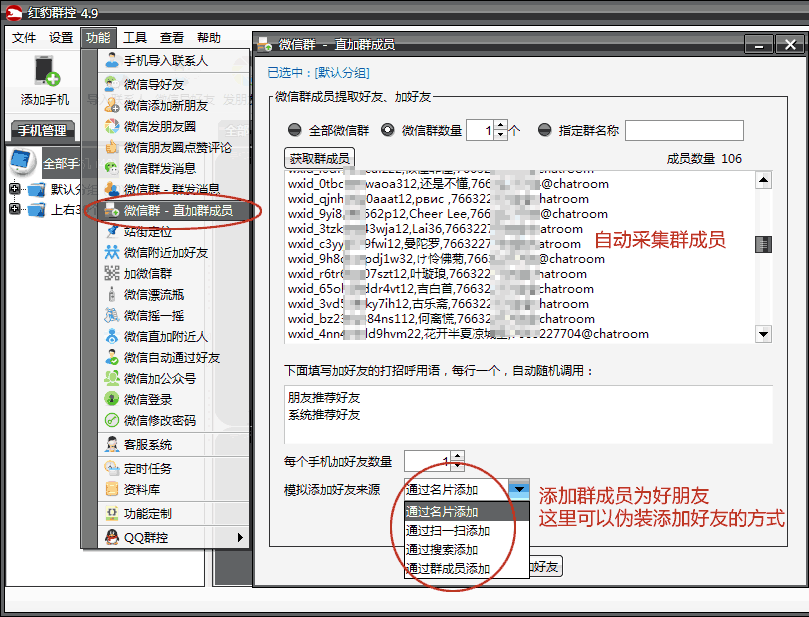The image size is (809, 617).
Task: Choose the 微信导好友 menu item icon
Action: (x=111, y=84)
